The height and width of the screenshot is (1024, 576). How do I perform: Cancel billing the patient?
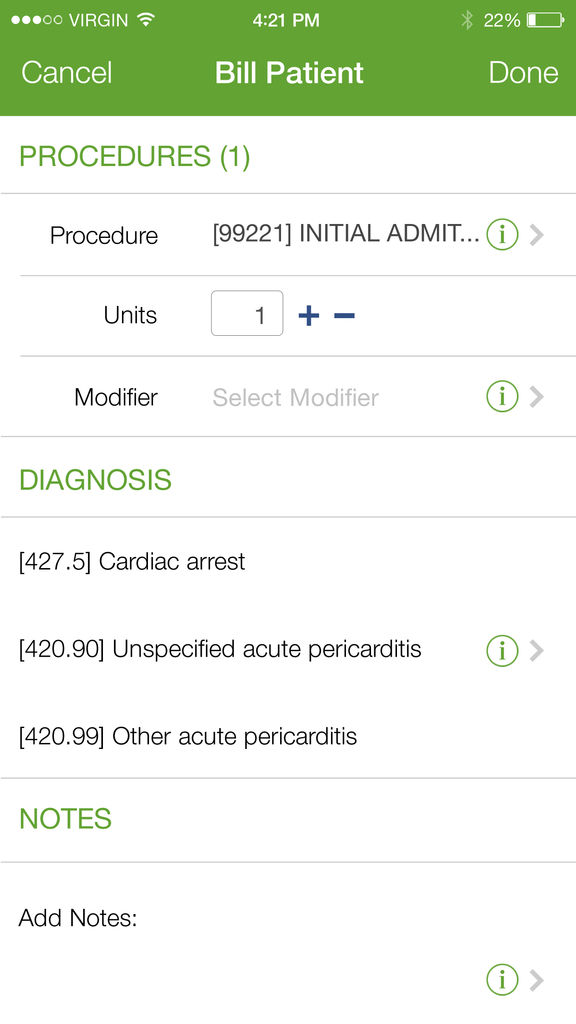pyautogui.click(x=67, y=72)
